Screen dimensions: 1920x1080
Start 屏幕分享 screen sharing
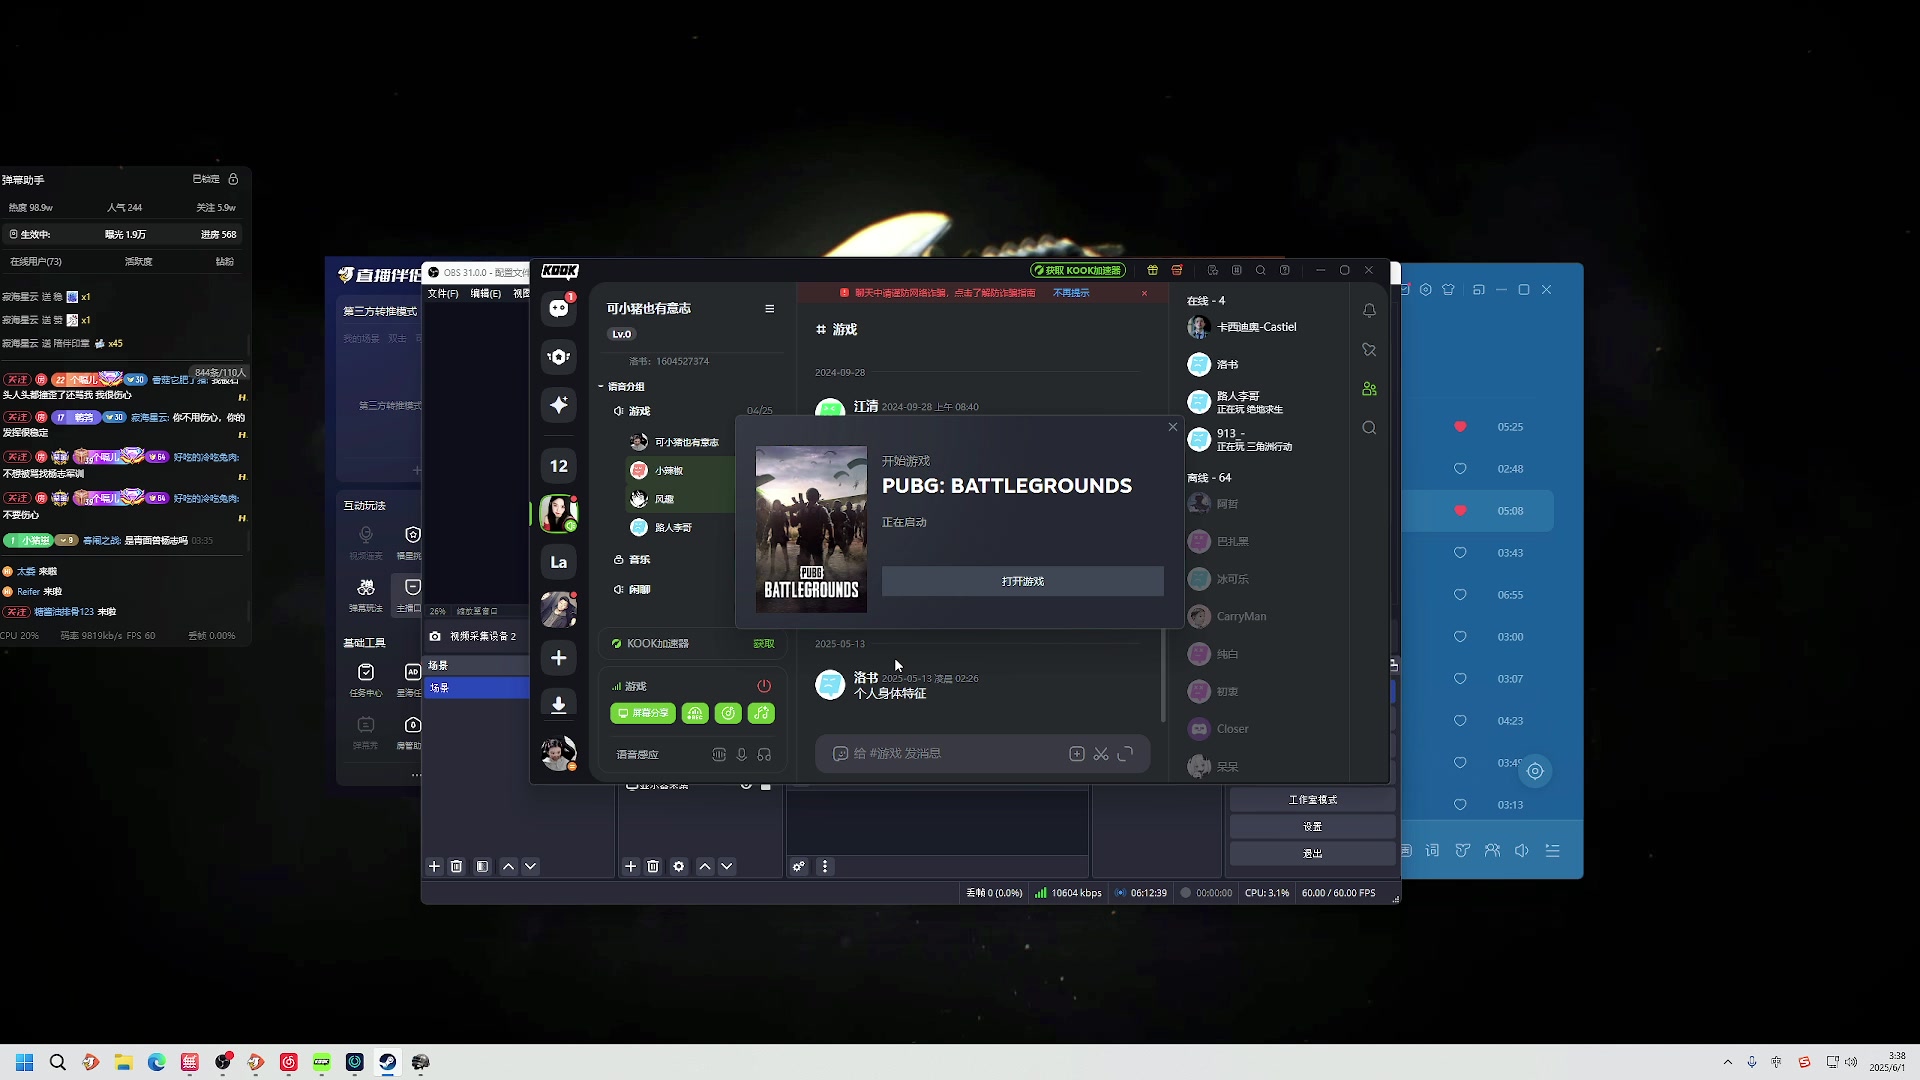pos(643,713)
